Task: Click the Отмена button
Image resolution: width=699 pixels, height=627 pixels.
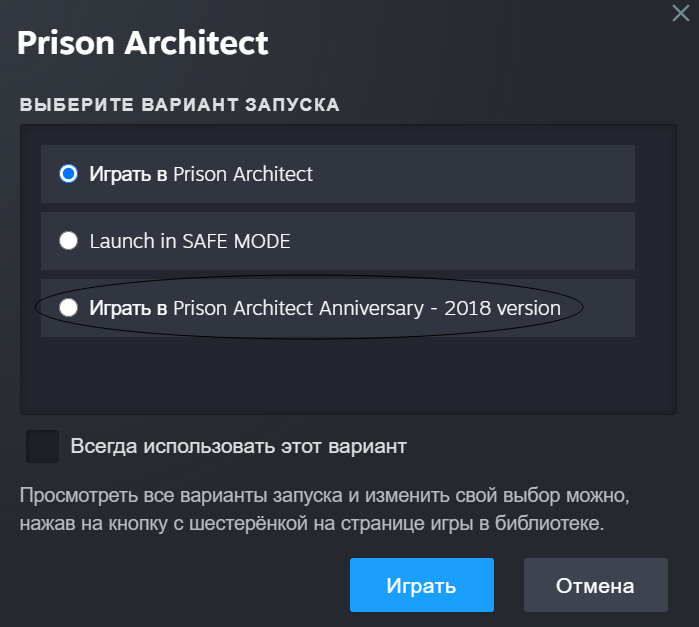Action: click(x=596, y=585)
